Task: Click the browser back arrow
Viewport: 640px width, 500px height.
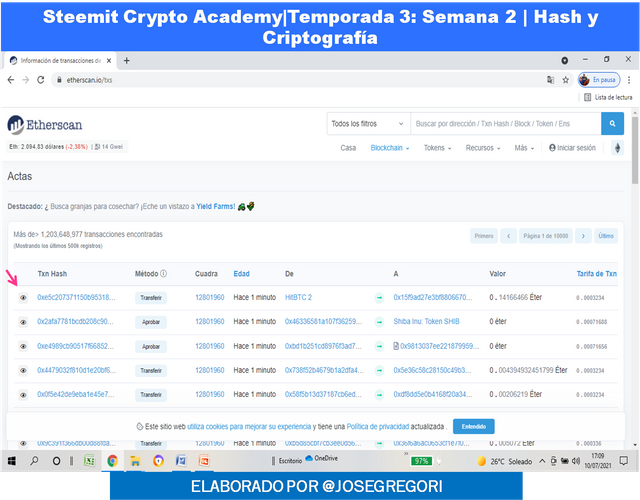Action: coord(11,80)
